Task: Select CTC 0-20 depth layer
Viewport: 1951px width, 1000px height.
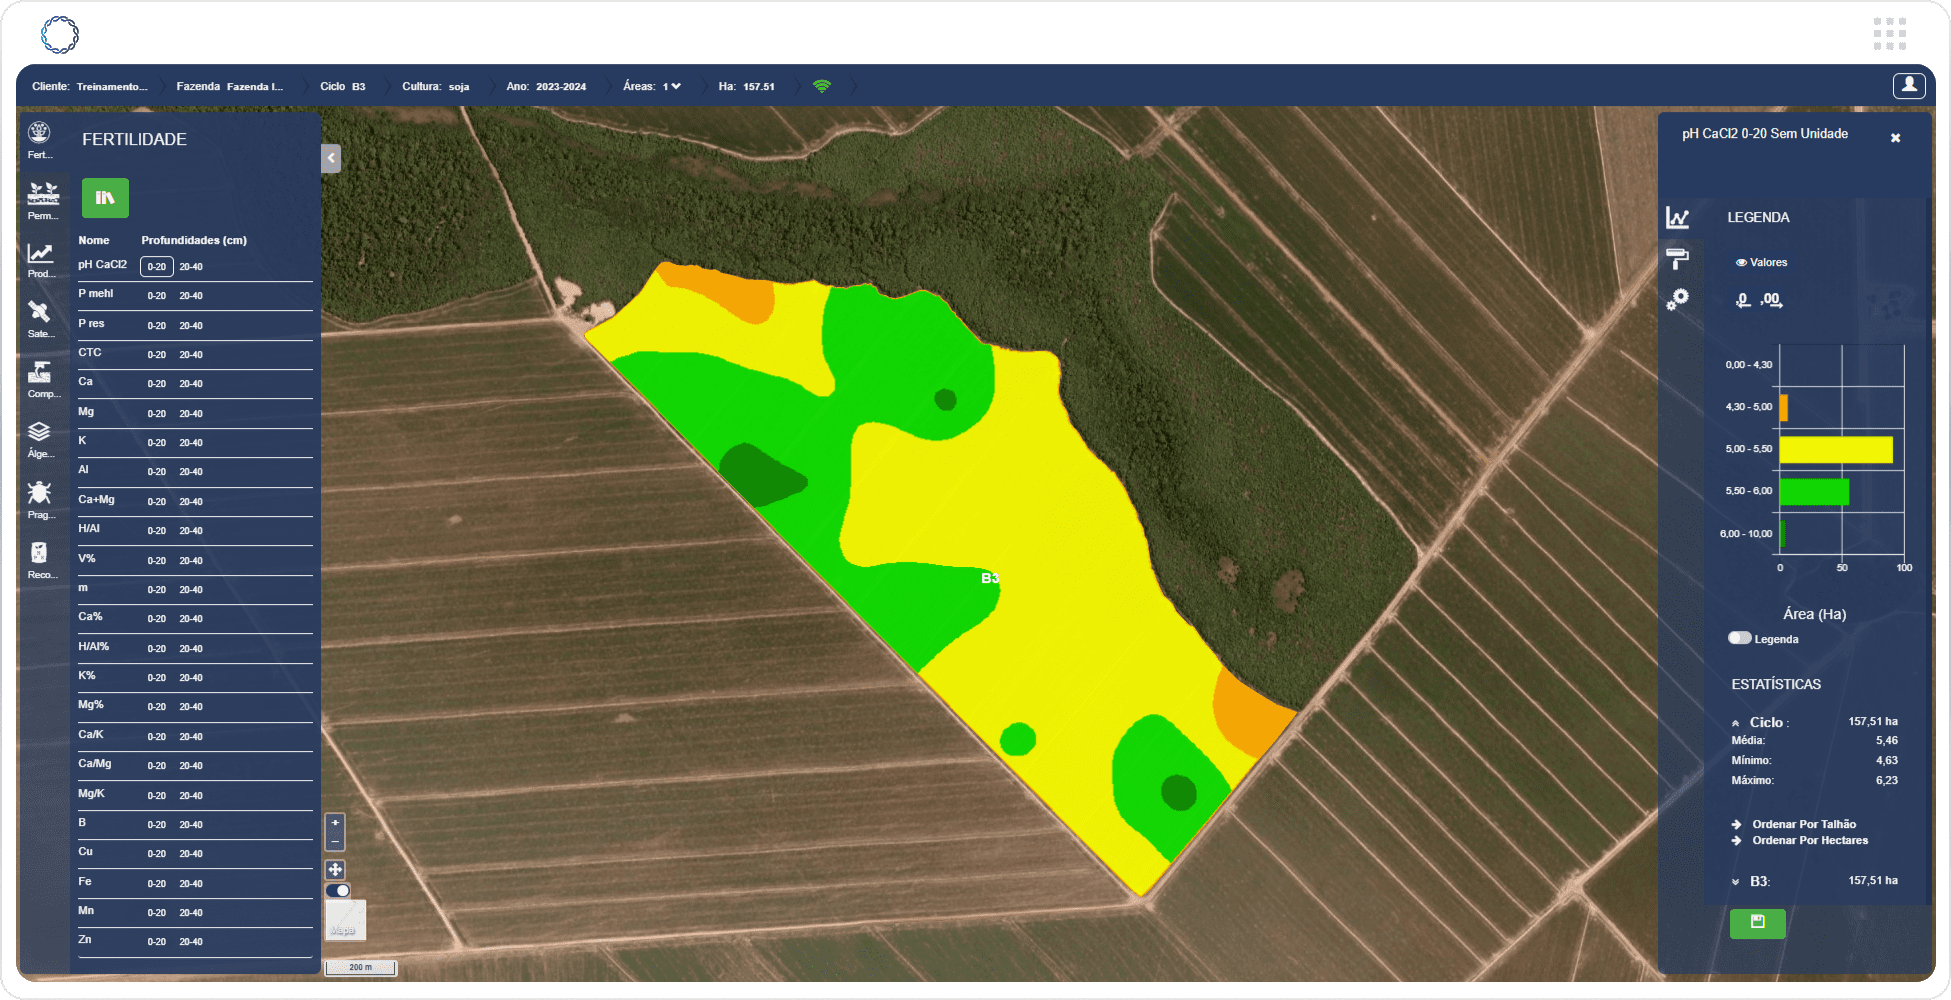Action: [157, 355]
